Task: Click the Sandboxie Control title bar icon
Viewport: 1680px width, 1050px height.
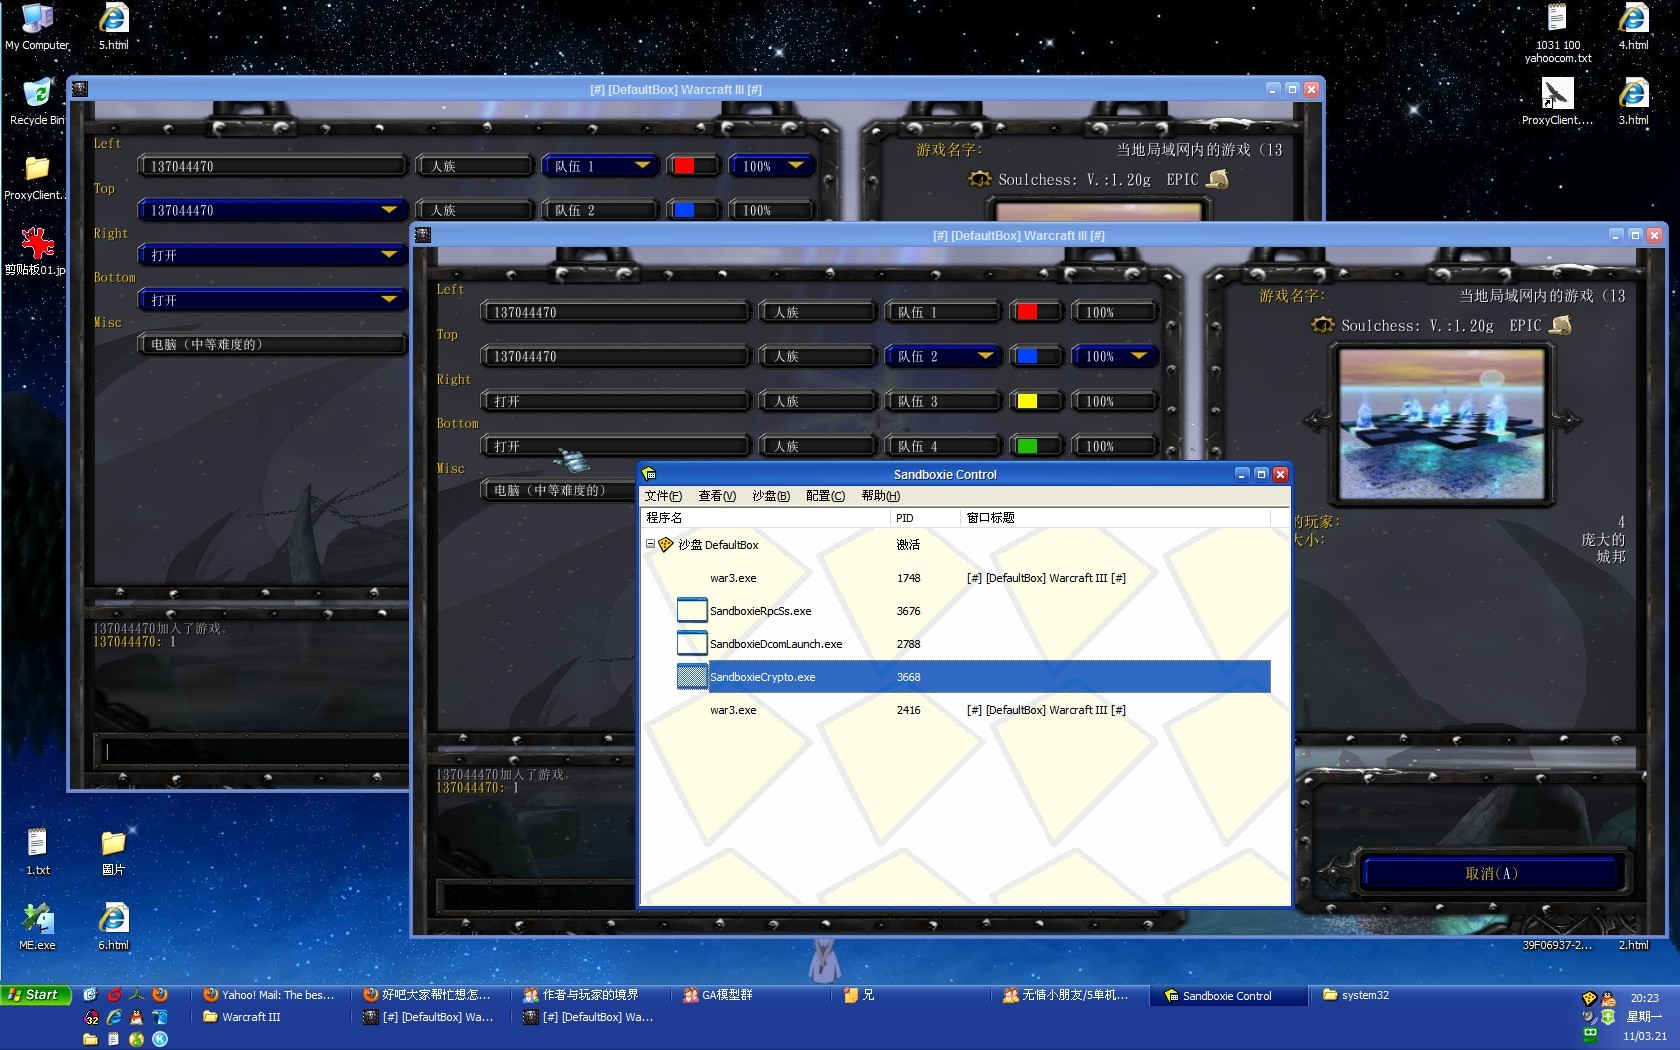Action: click(649, 474)
